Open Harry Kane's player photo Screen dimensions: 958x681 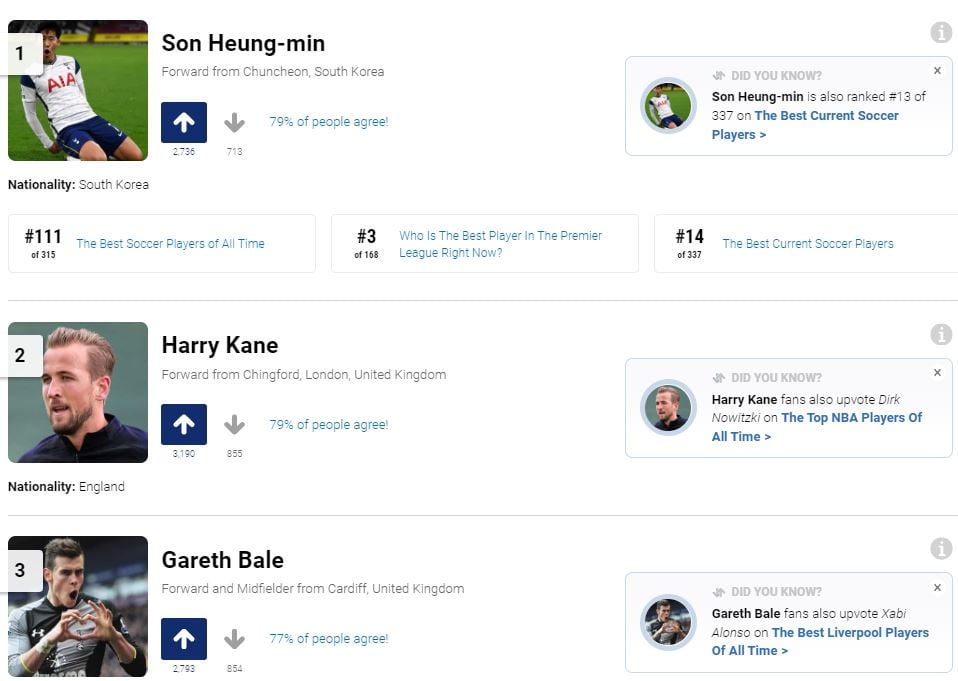pyautogui.click(x=78, y=392)
